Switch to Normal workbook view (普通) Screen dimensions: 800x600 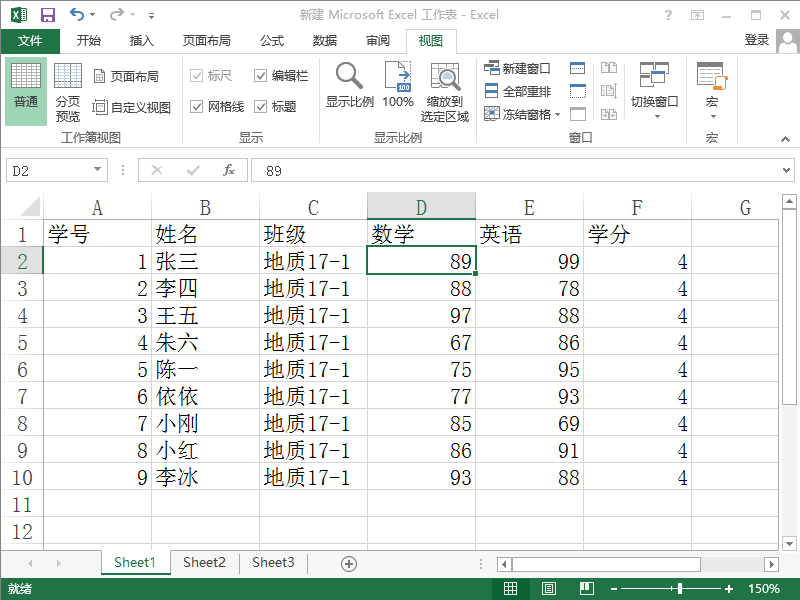[26, 91]
